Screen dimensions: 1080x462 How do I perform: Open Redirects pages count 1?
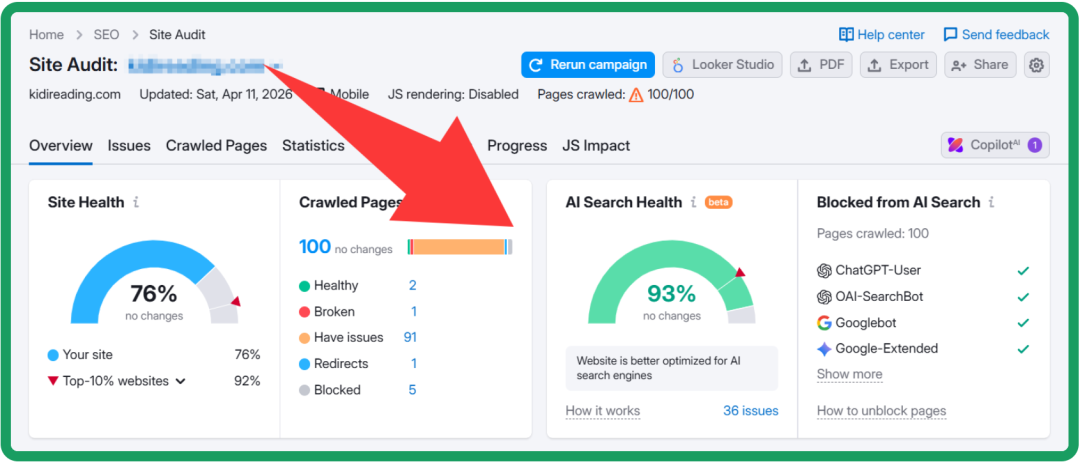[414, 364]
